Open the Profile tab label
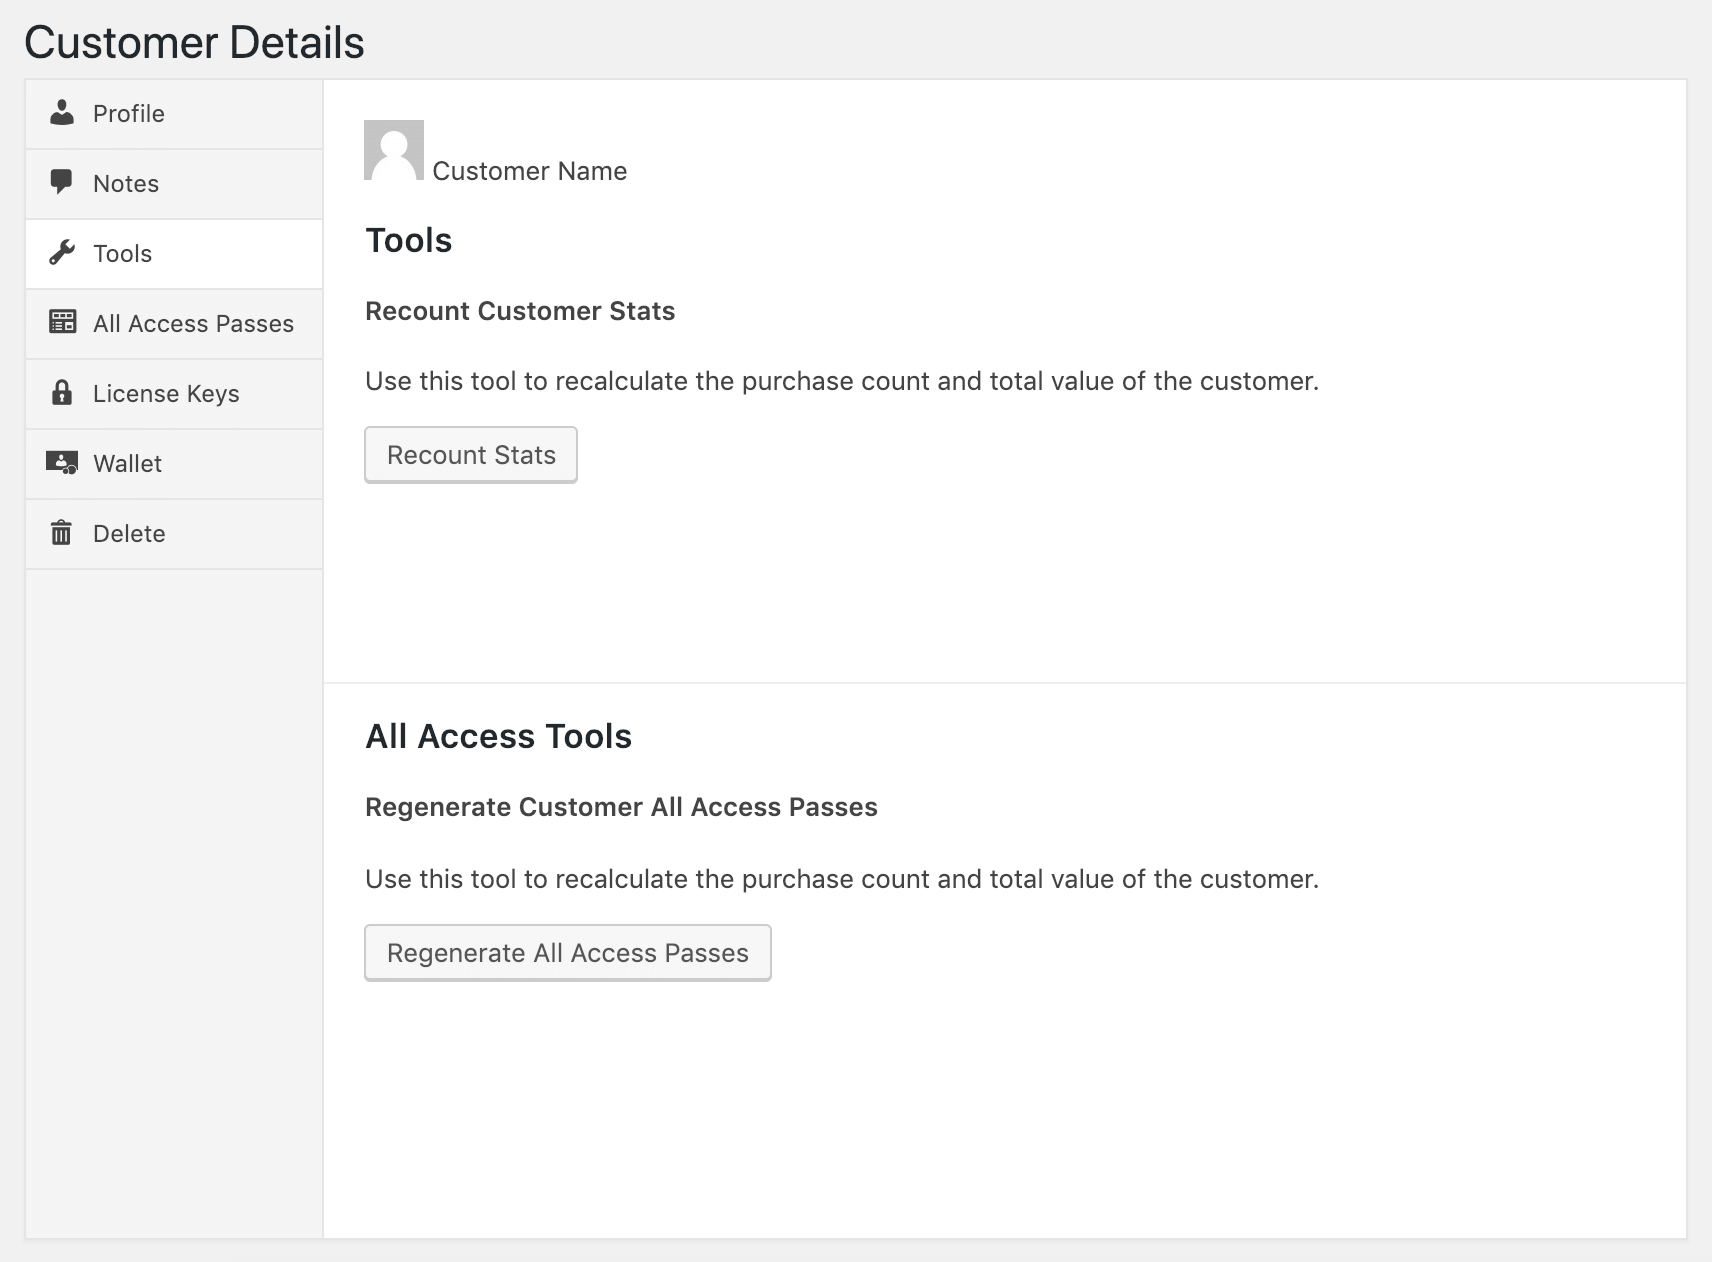This screenshot has height=1262, width=1712. pyautogui.click(x=129, y=114)
